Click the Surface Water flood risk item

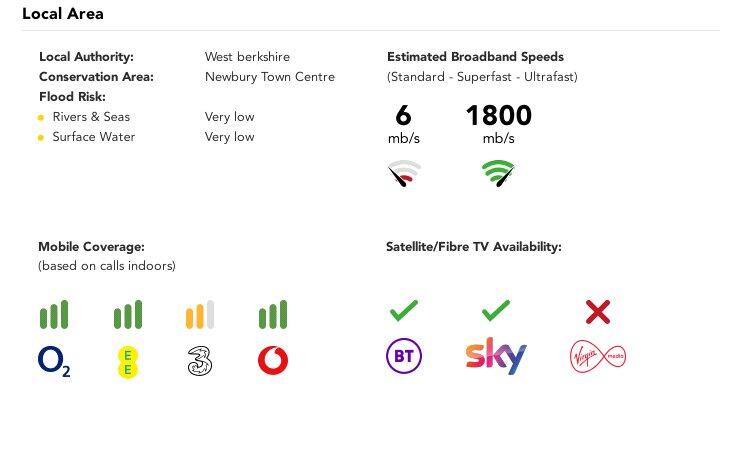94,137
